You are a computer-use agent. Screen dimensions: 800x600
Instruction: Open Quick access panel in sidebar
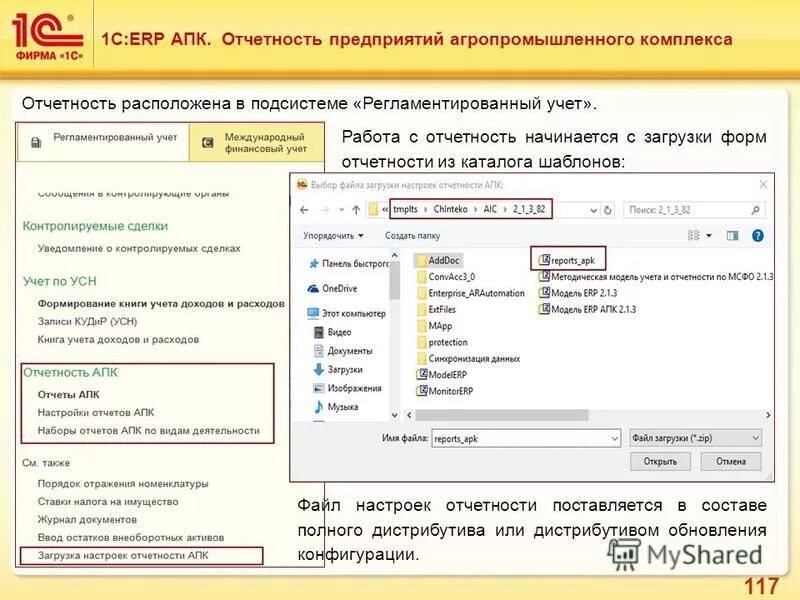pyautogui.click(x=348, y=263)
